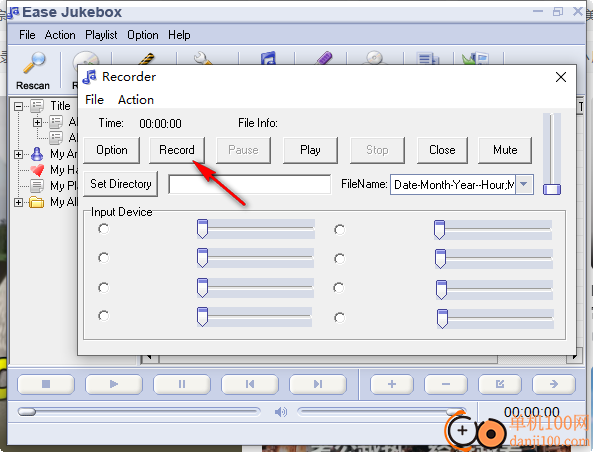Stop playback with the square button
The image size is (593, 452).
(46, 384)
